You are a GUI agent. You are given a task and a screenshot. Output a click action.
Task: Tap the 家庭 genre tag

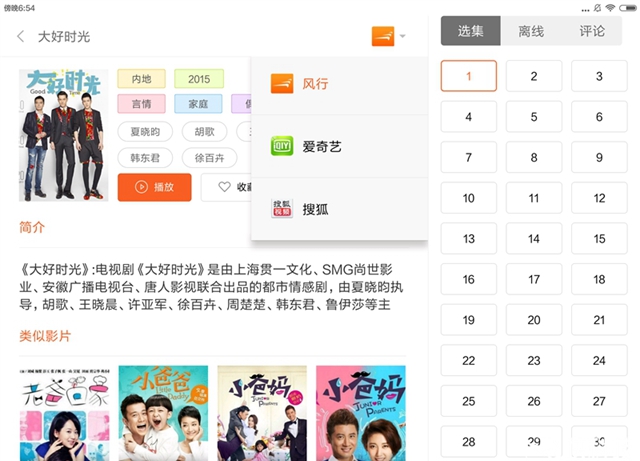[198, 104]
